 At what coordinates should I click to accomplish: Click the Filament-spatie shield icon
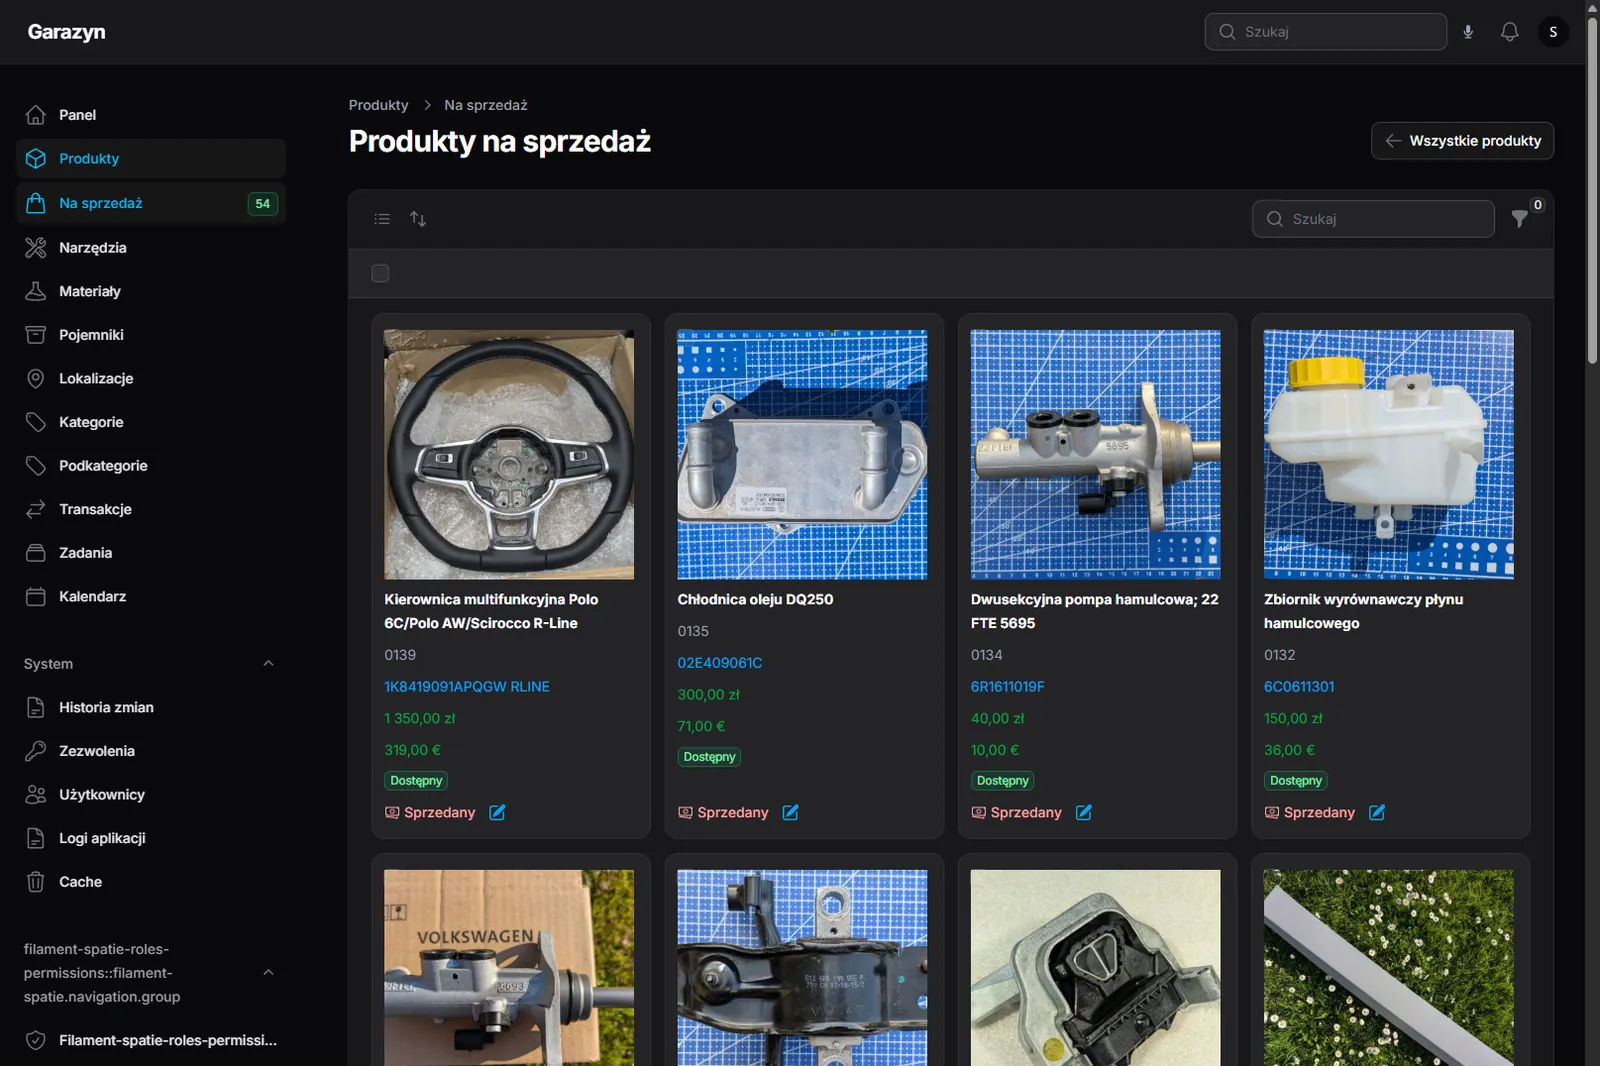point(36,1040)
